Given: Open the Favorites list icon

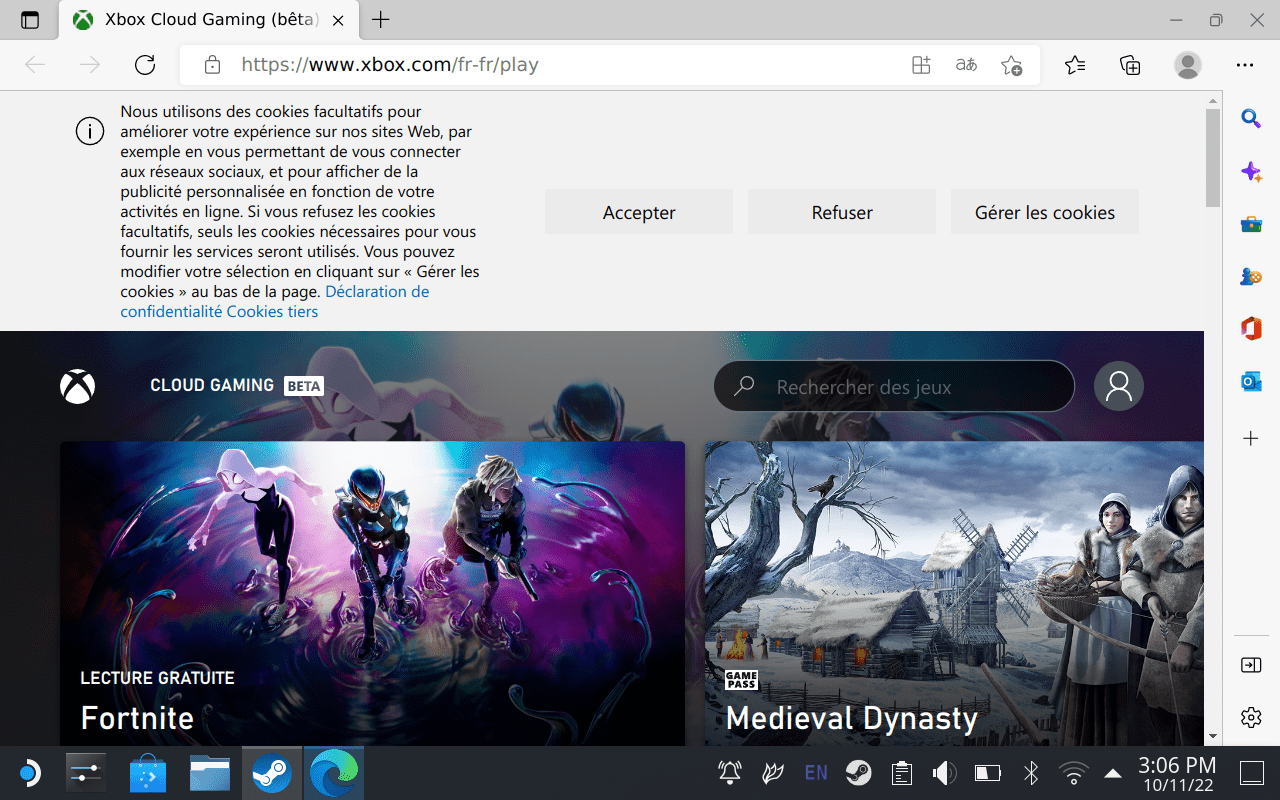Looking at the screenshot, I should pos(1075,65).
